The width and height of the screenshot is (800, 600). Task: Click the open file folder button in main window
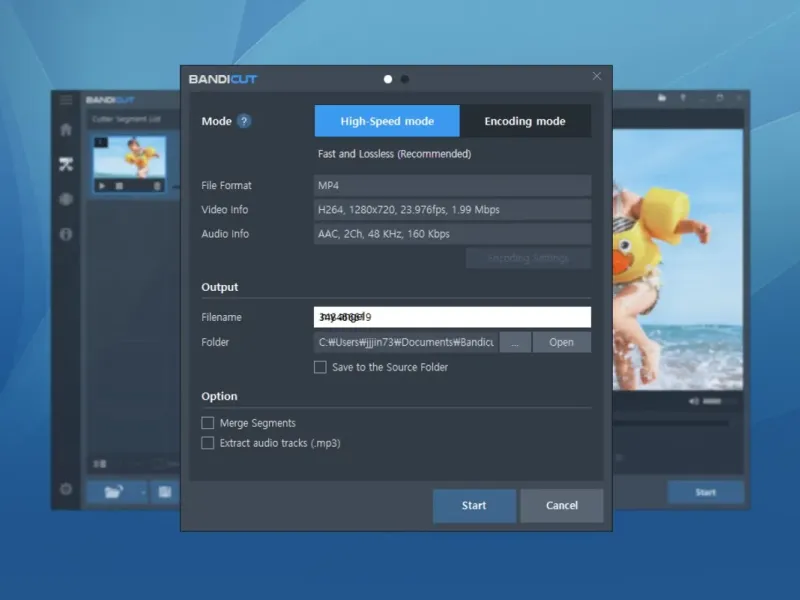point(113,492)
